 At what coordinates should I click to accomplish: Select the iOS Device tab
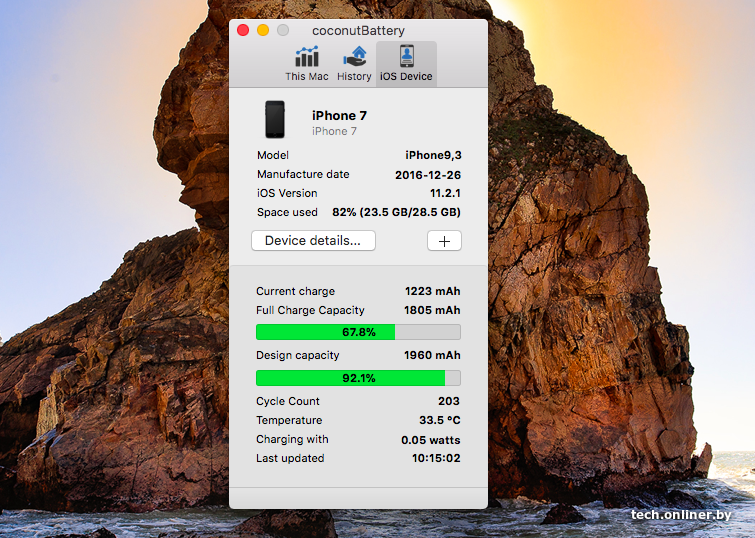tap(406, 64)
